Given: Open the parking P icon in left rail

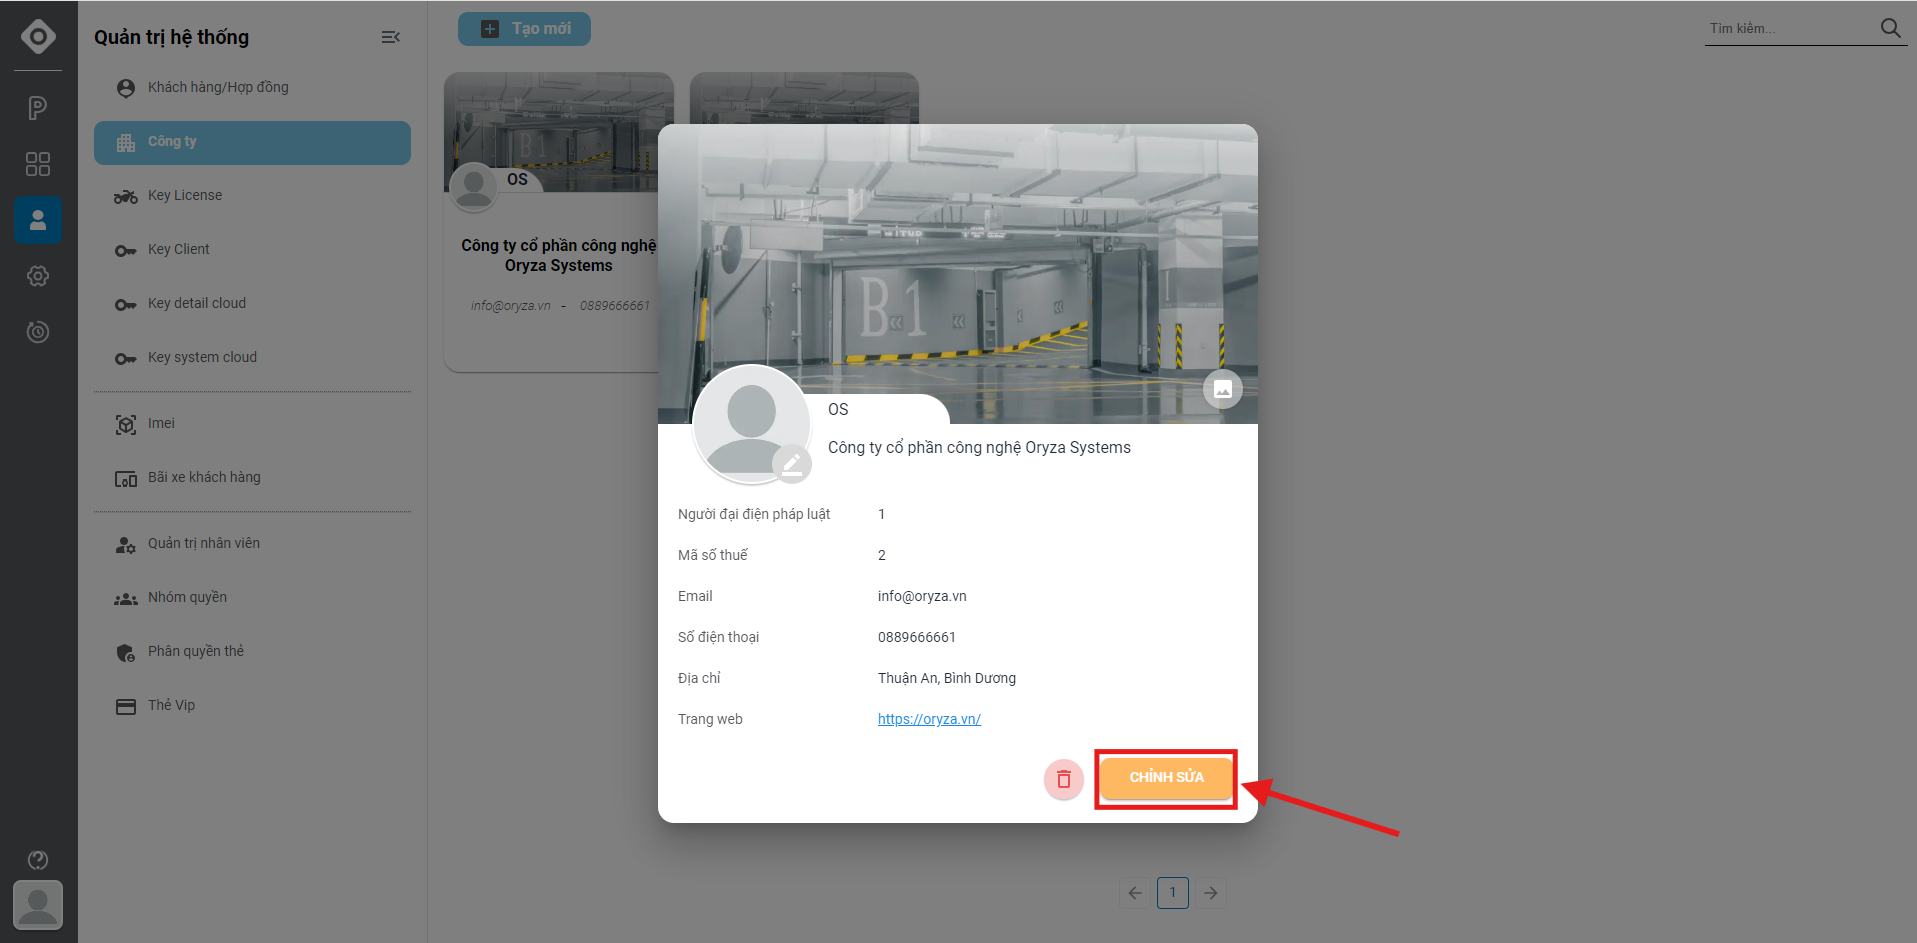Looking at the screenshot, I should 38,108.
